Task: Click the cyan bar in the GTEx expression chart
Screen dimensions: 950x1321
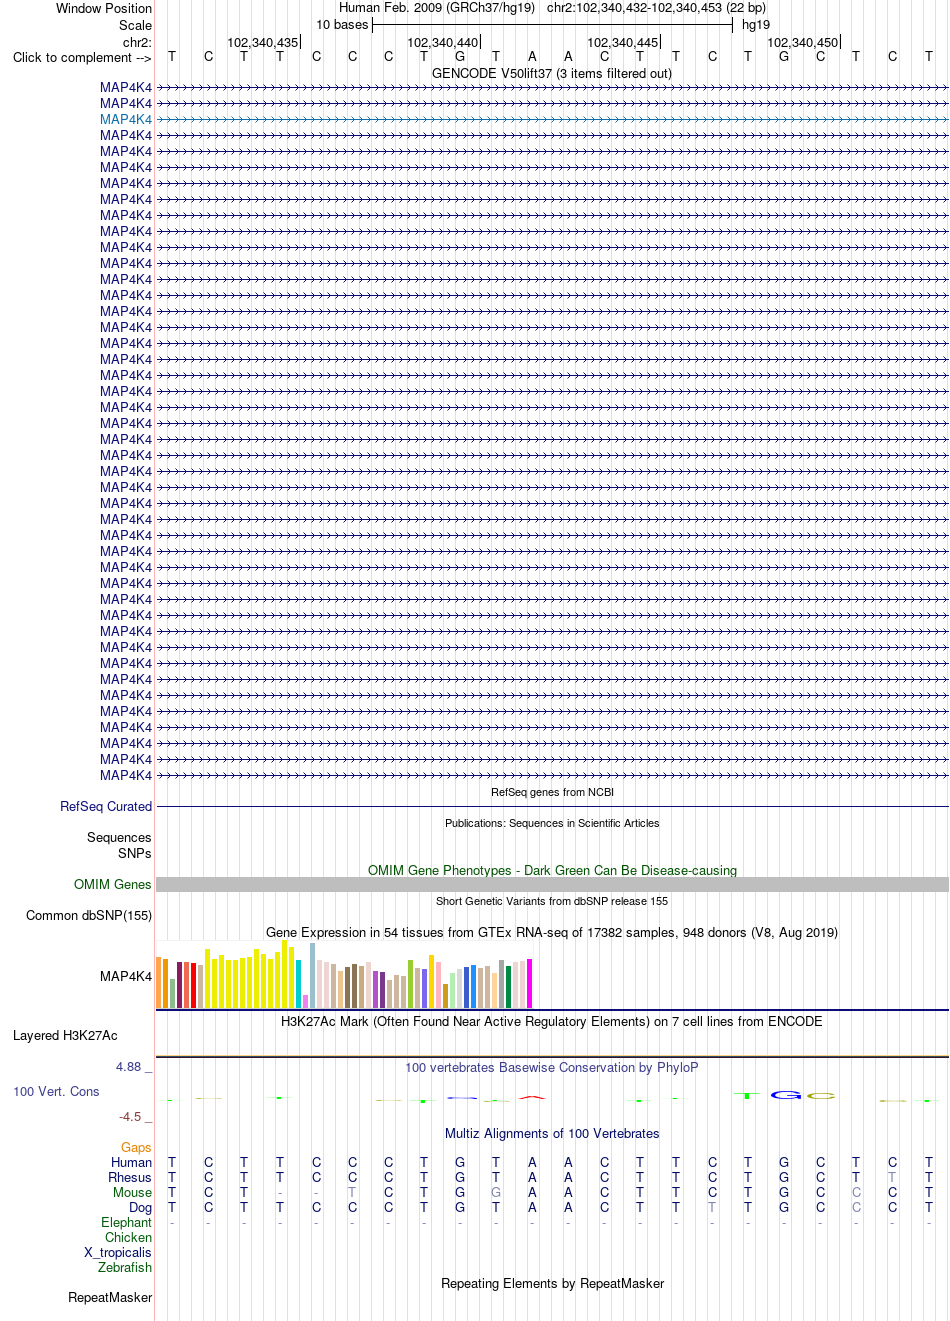Action: (298, 984)
